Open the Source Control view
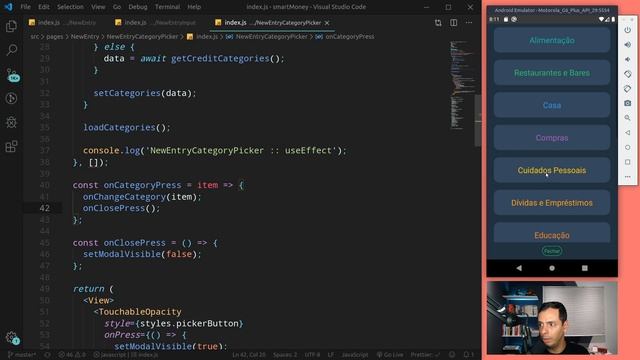This screenshot has height=360, width=640. coord(12,75)
